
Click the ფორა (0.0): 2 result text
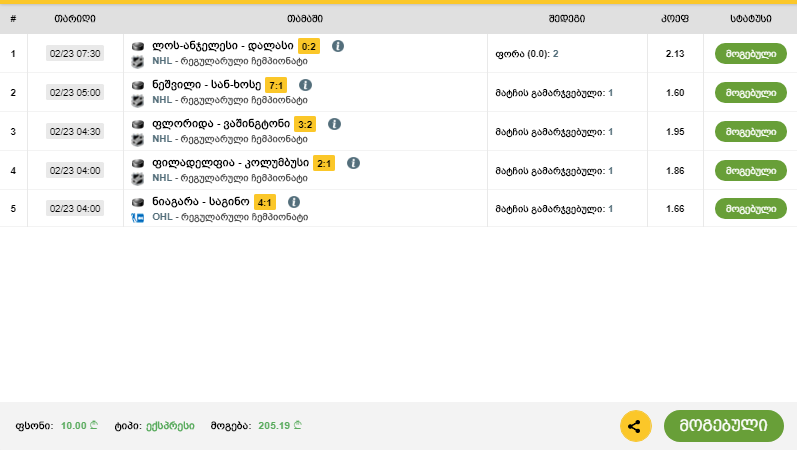(x=527, y=54)
